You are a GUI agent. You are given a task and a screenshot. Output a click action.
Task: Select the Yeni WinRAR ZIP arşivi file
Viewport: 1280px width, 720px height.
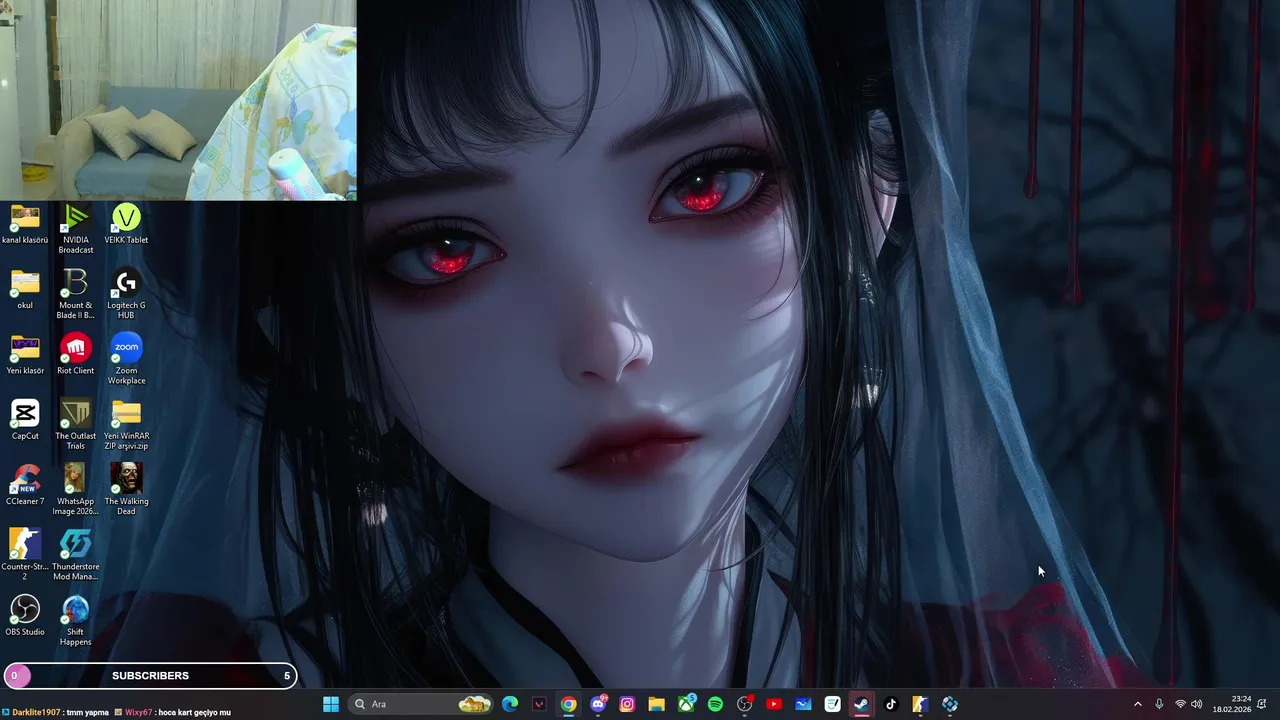(x=126, y=425)
